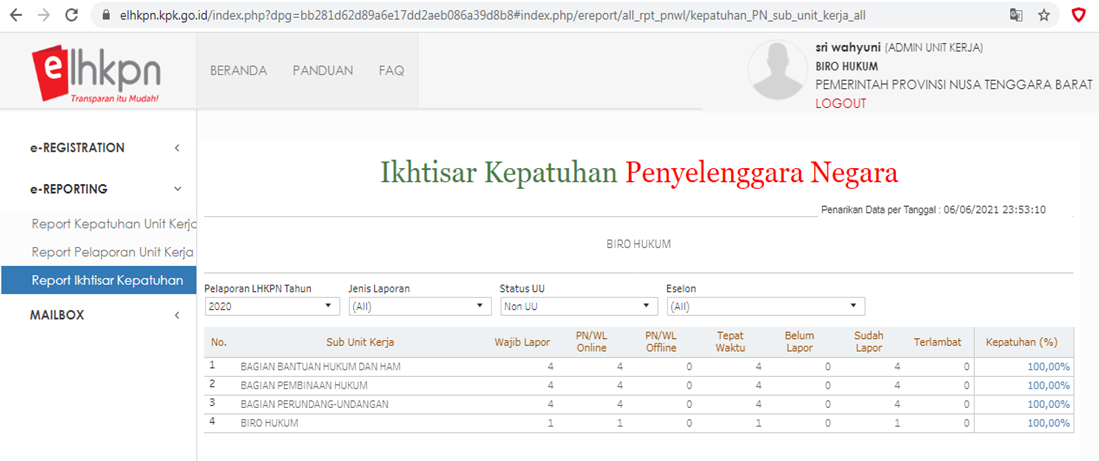Open Report Kepatuhan Unit Kerja
Screen dimensions: 1099x461
click(x=111, y=224)
